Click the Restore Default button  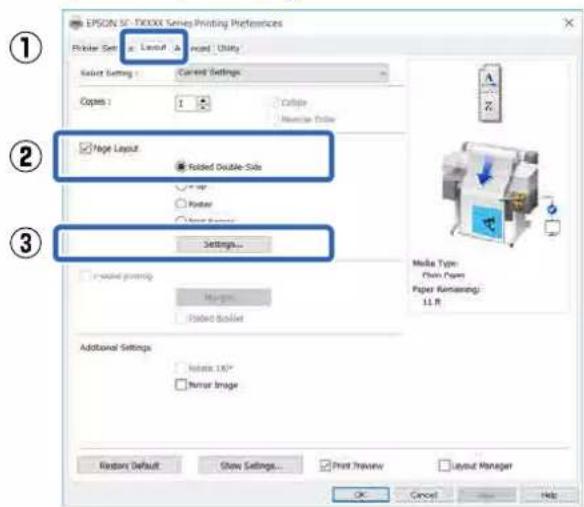point(129,466)
